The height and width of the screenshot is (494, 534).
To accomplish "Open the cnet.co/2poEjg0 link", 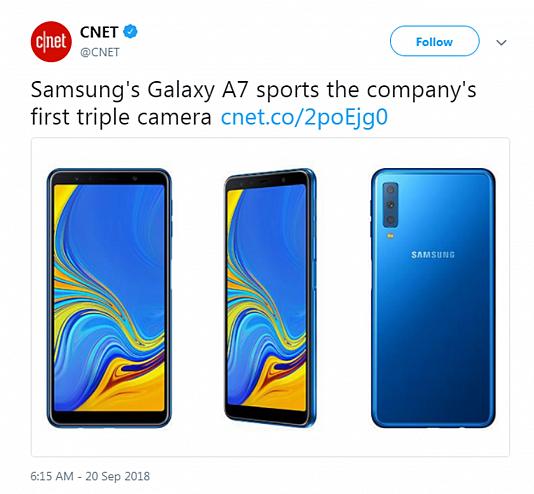I will (304, 117).
